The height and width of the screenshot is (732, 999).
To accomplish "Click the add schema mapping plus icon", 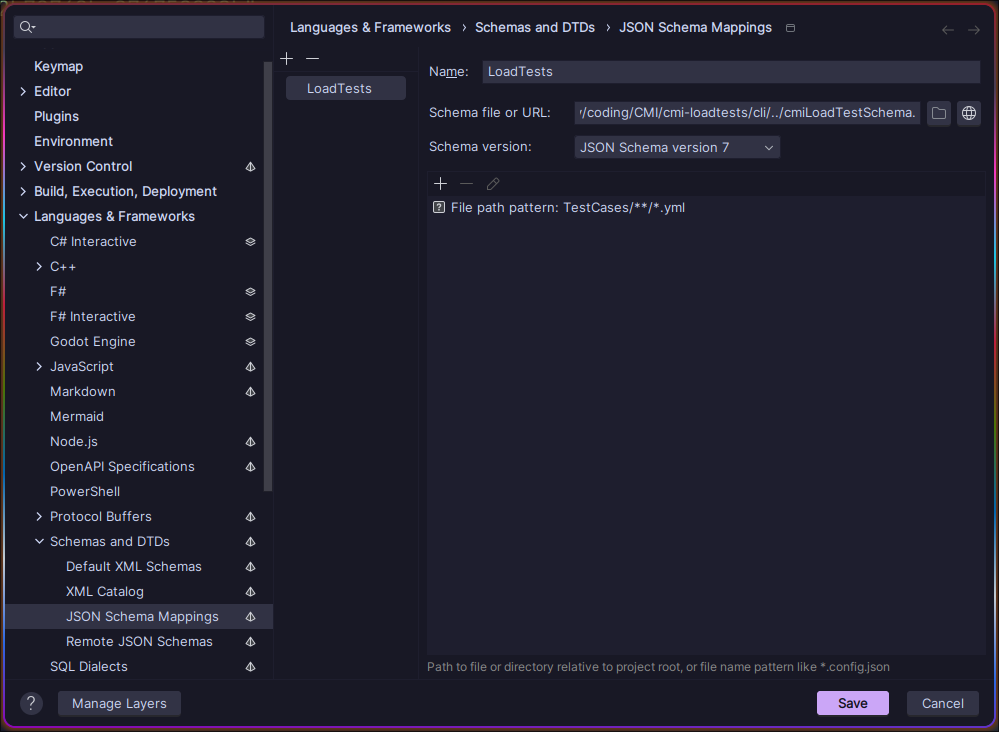I will (287, 59).
